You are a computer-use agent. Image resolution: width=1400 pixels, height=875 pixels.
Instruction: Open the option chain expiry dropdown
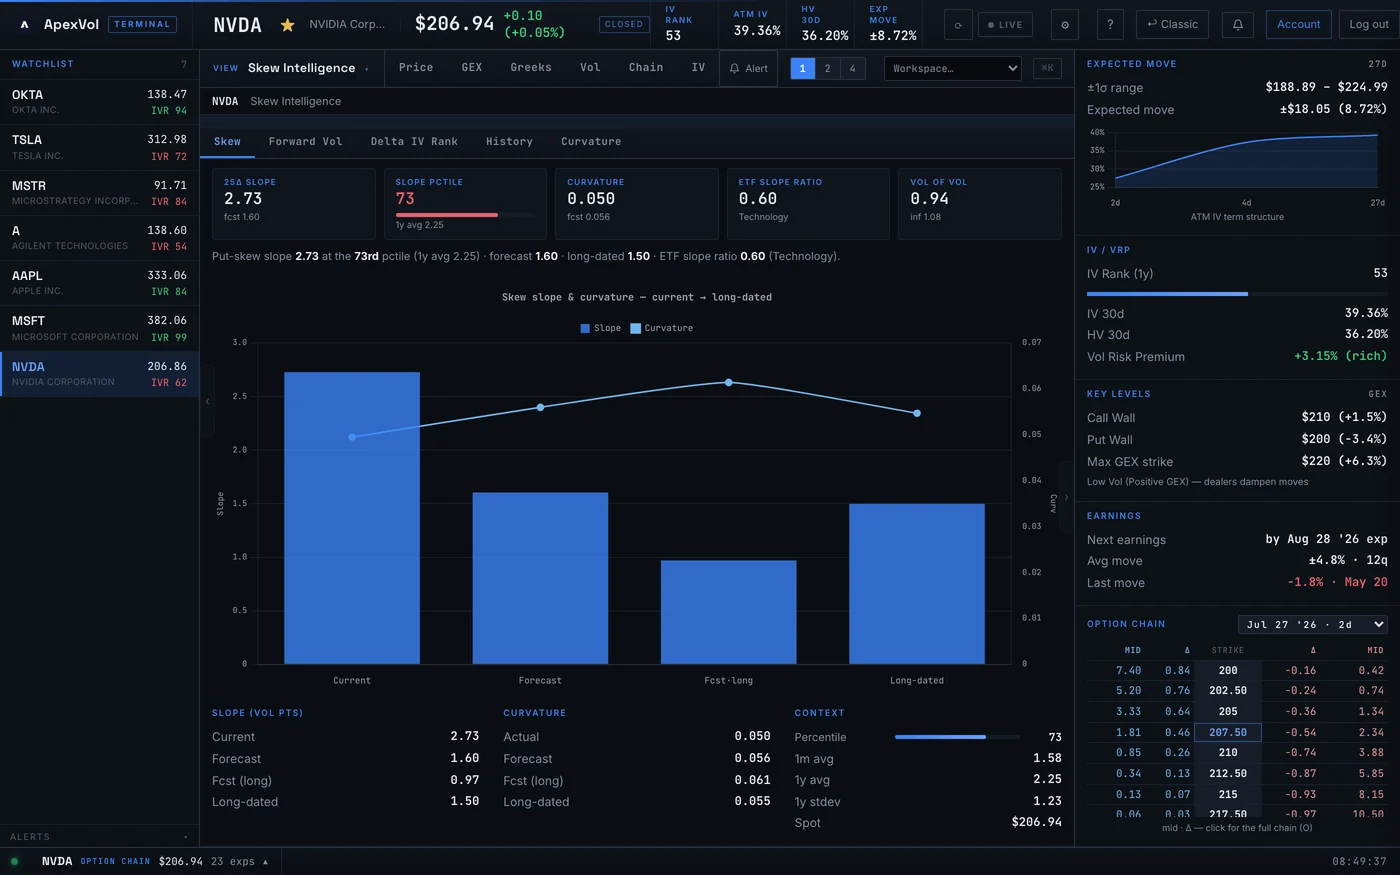pyautogui.click(x=1313, y=624)
